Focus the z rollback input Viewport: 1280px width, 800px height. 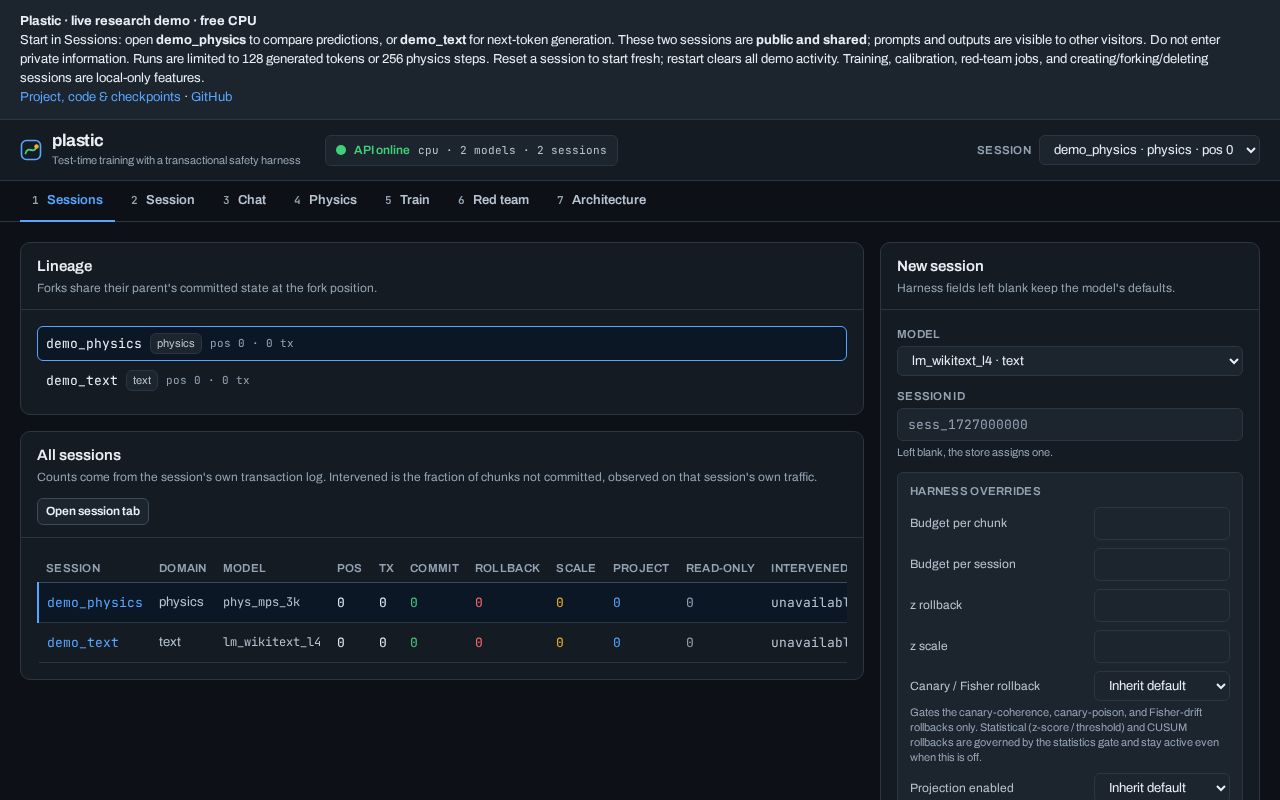pos(1162,606)
